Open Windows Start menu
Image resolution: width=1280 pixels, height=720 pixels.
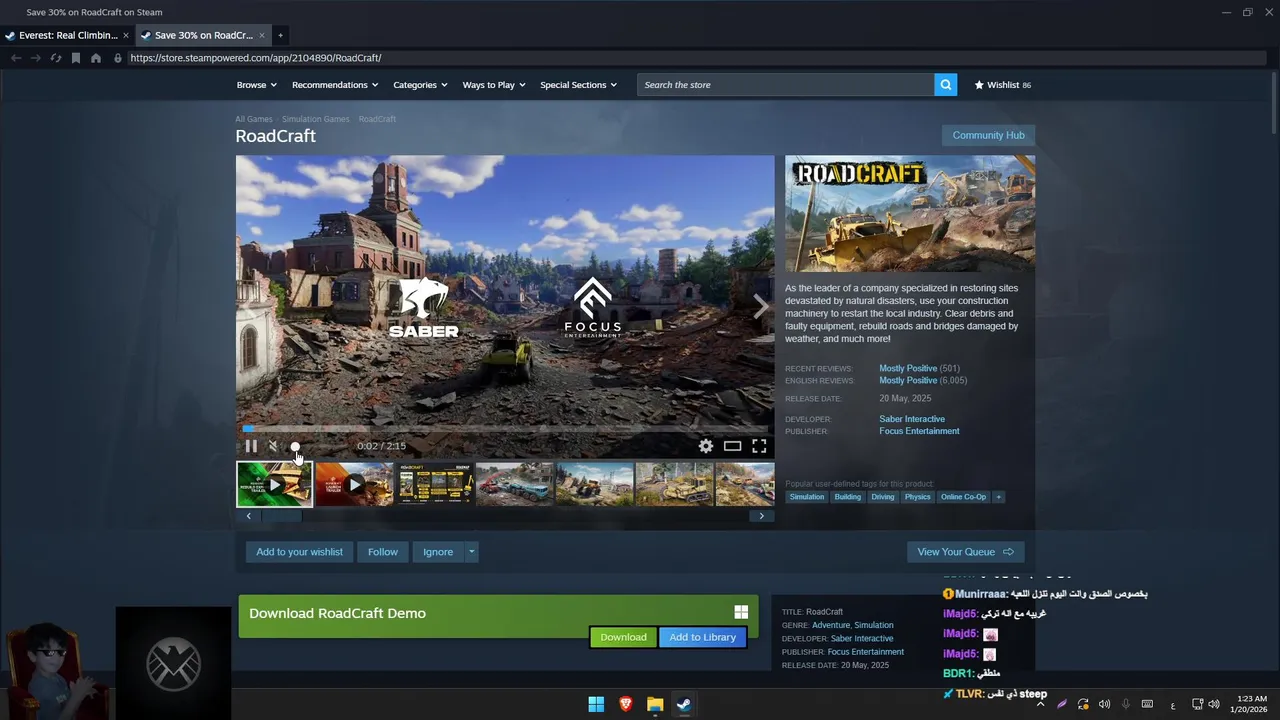[x=596, y=704]
